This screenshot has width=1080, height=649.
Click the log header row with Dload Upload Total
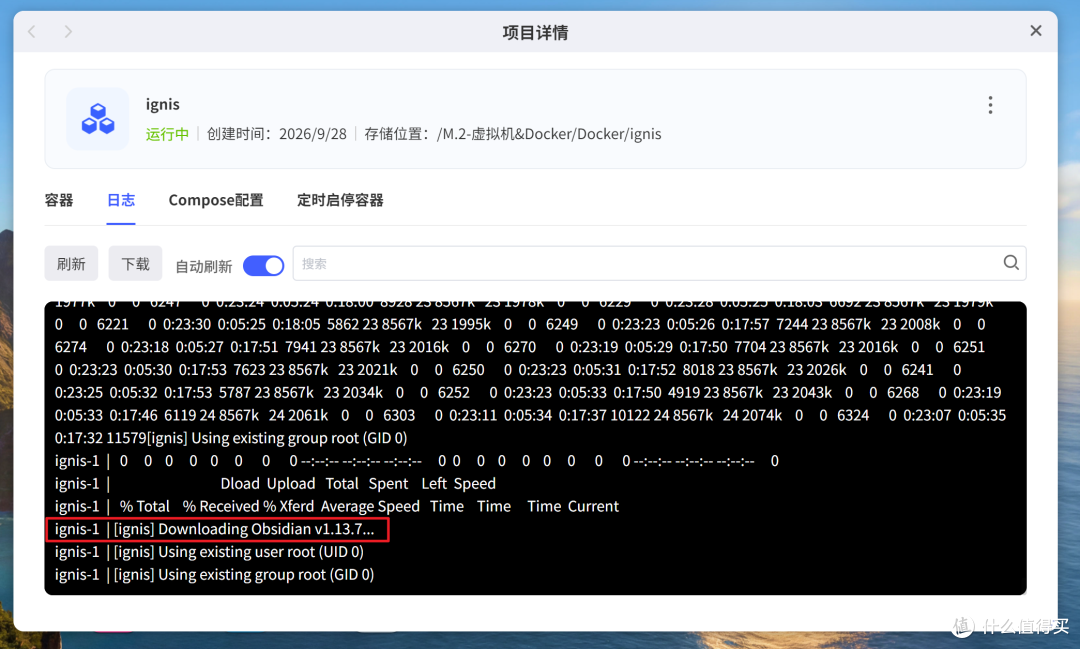(276, 484)
